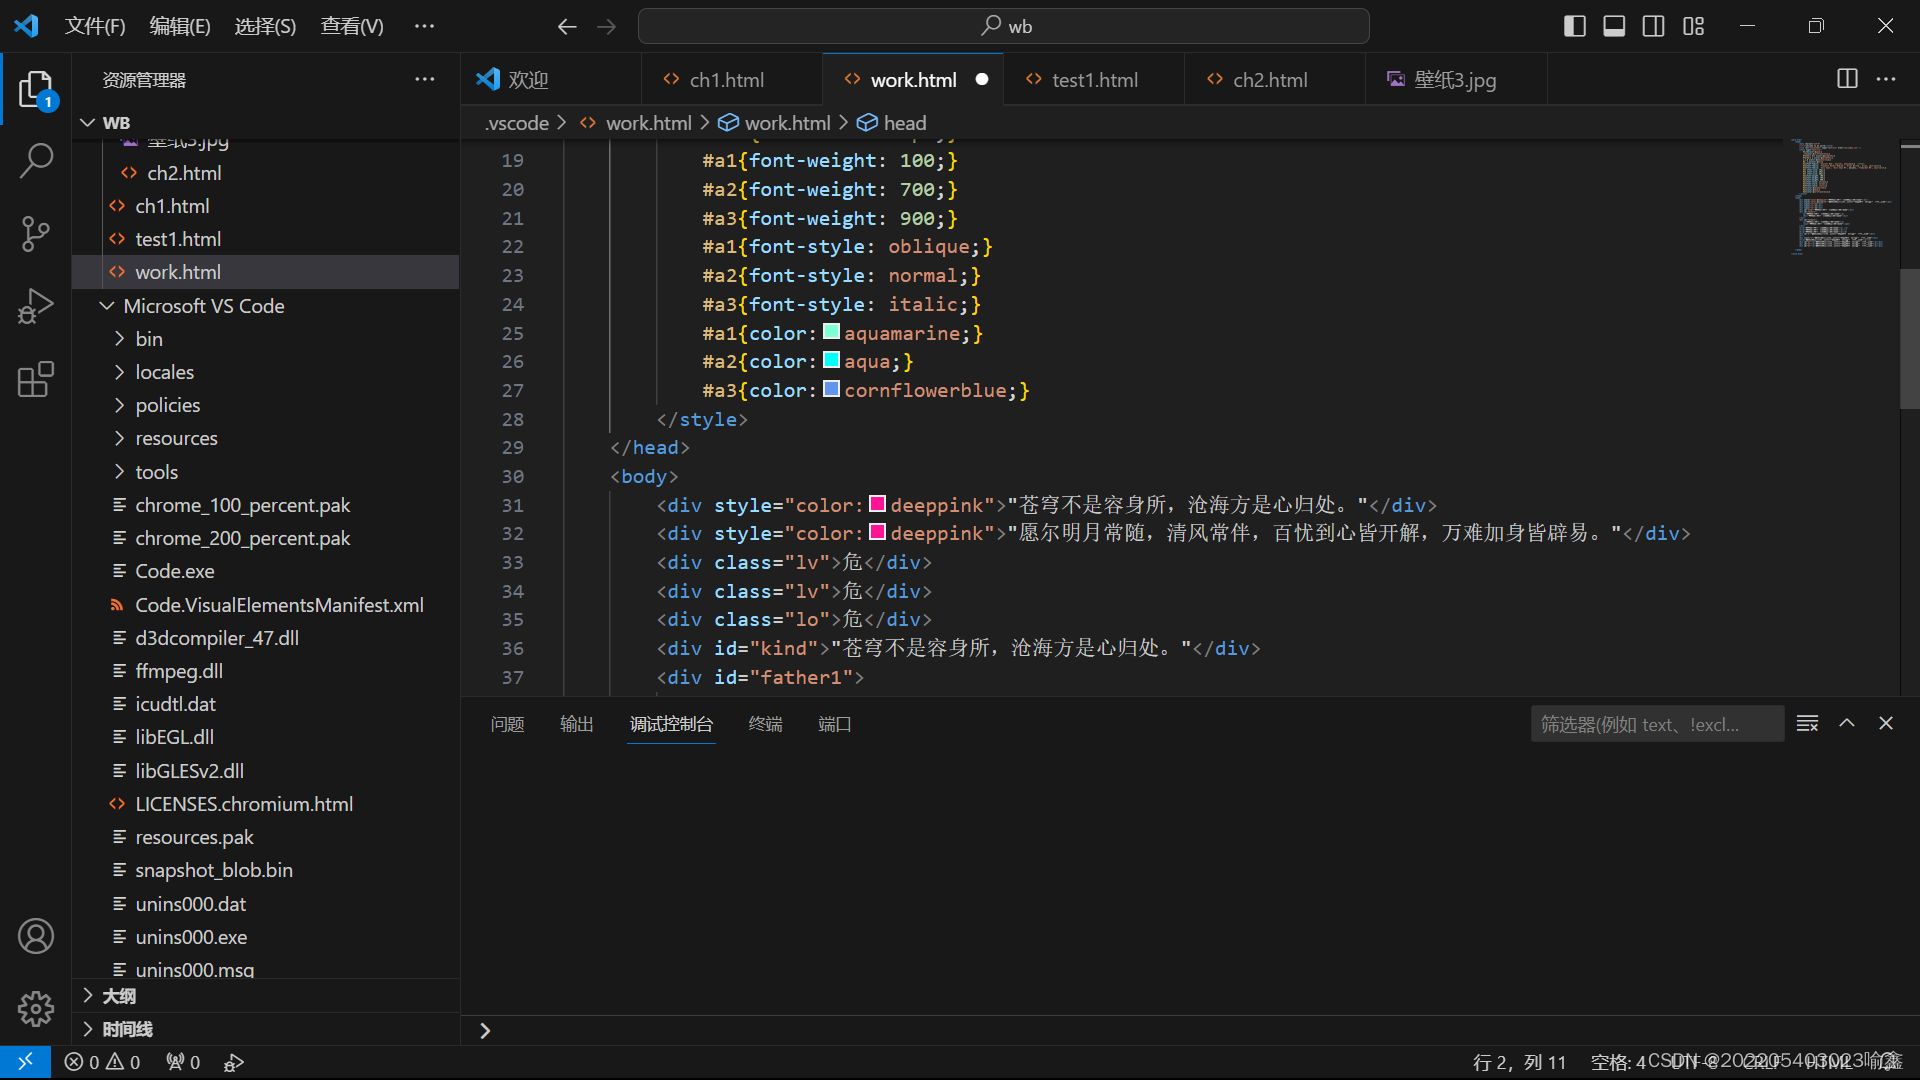
Task: Open Accounts icon in activity bar
Action: pos(36,936)
